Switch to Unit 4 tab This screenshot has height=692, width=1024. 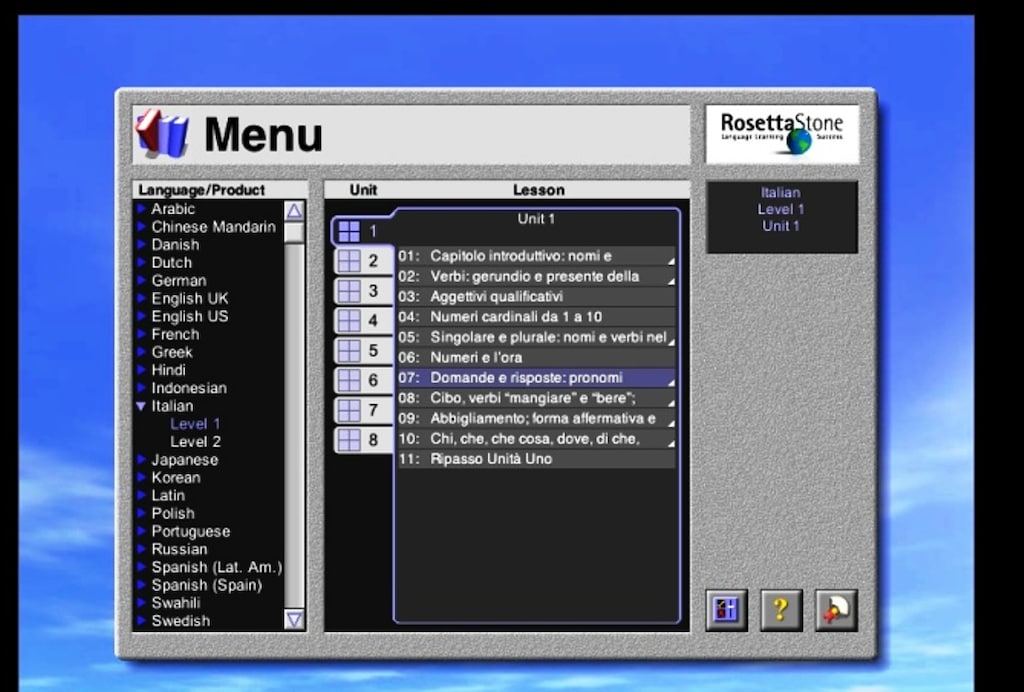[362, 321]
